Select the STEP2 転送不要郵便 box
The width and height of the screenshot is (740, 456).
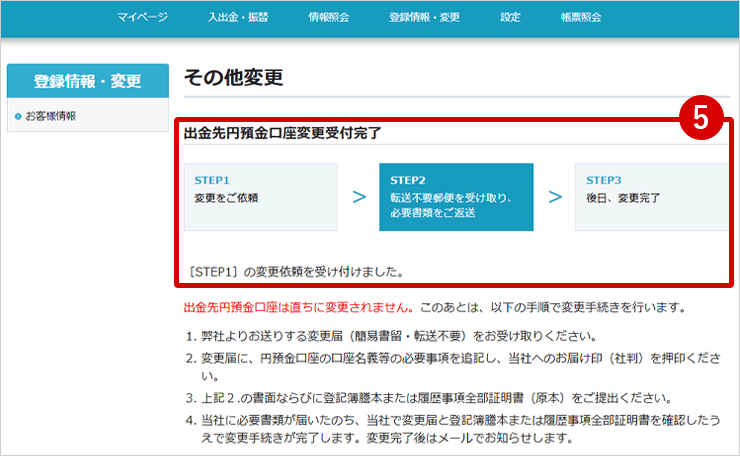tap(456, 197)
